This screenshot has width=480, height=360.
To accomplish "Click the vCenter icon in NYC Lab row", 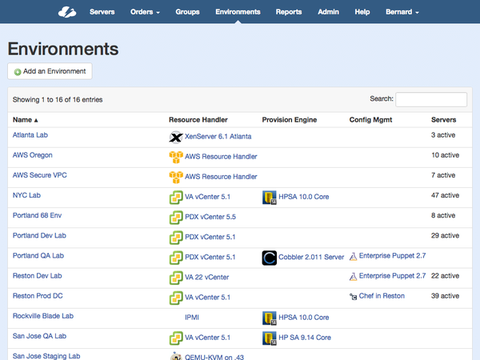I will [176, 197].
